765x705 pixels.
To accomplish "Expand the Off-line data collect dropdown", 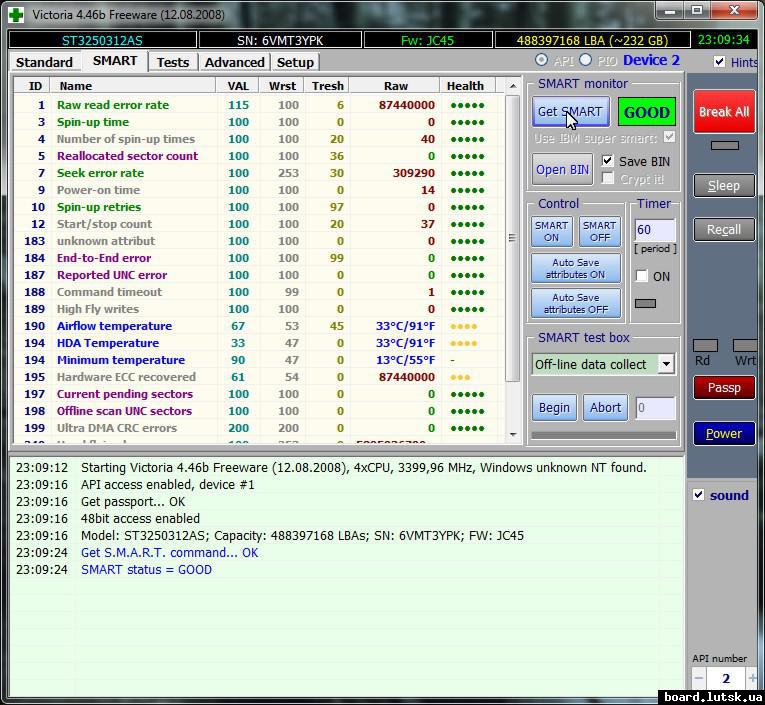I will pos(666,364).
